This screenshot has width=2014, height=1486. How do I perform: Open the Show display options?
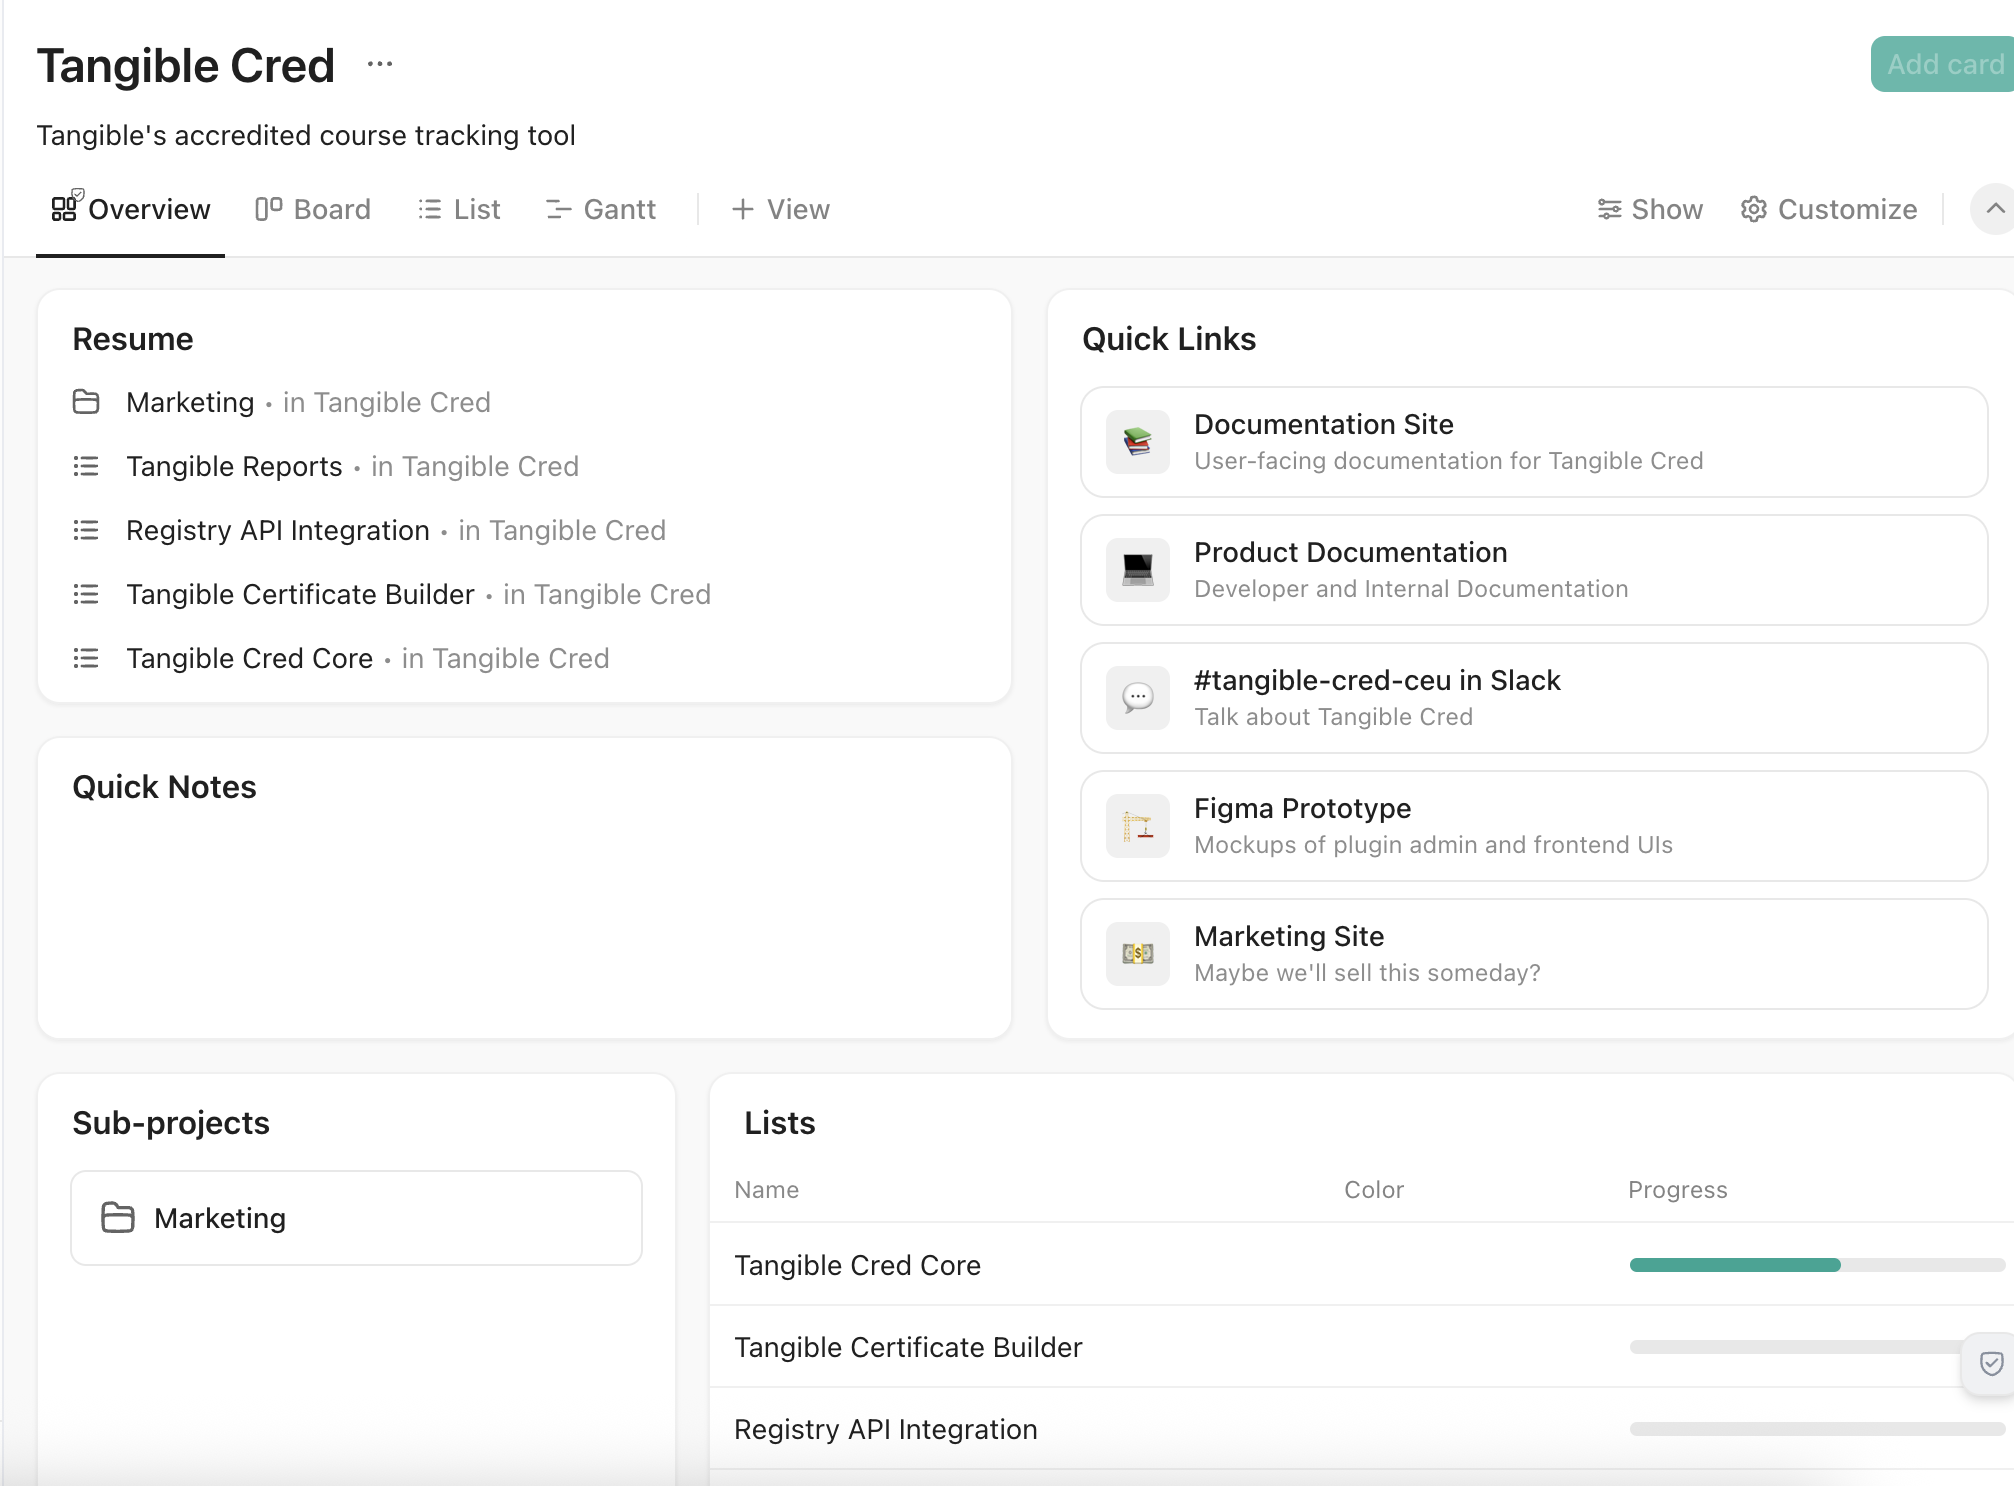1650,209
